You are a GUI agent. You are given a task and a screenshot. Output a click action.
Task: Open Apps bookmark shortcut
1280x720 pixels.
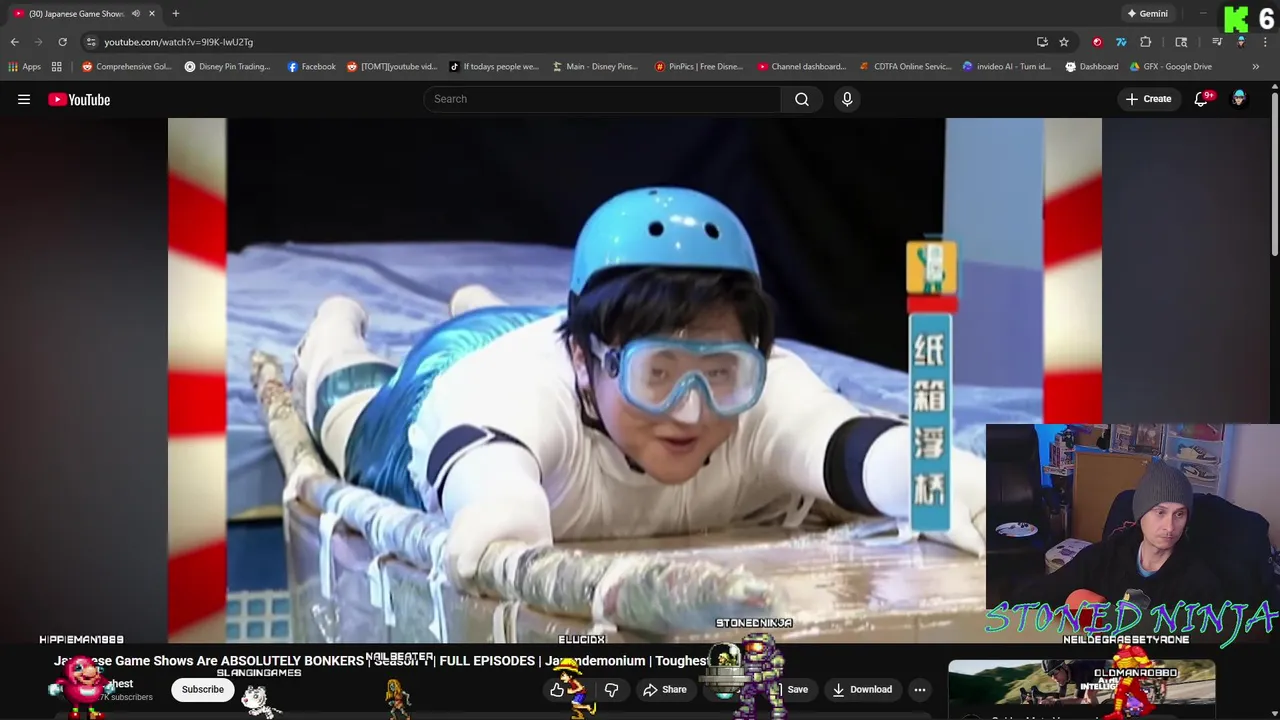tap(25, 67)
